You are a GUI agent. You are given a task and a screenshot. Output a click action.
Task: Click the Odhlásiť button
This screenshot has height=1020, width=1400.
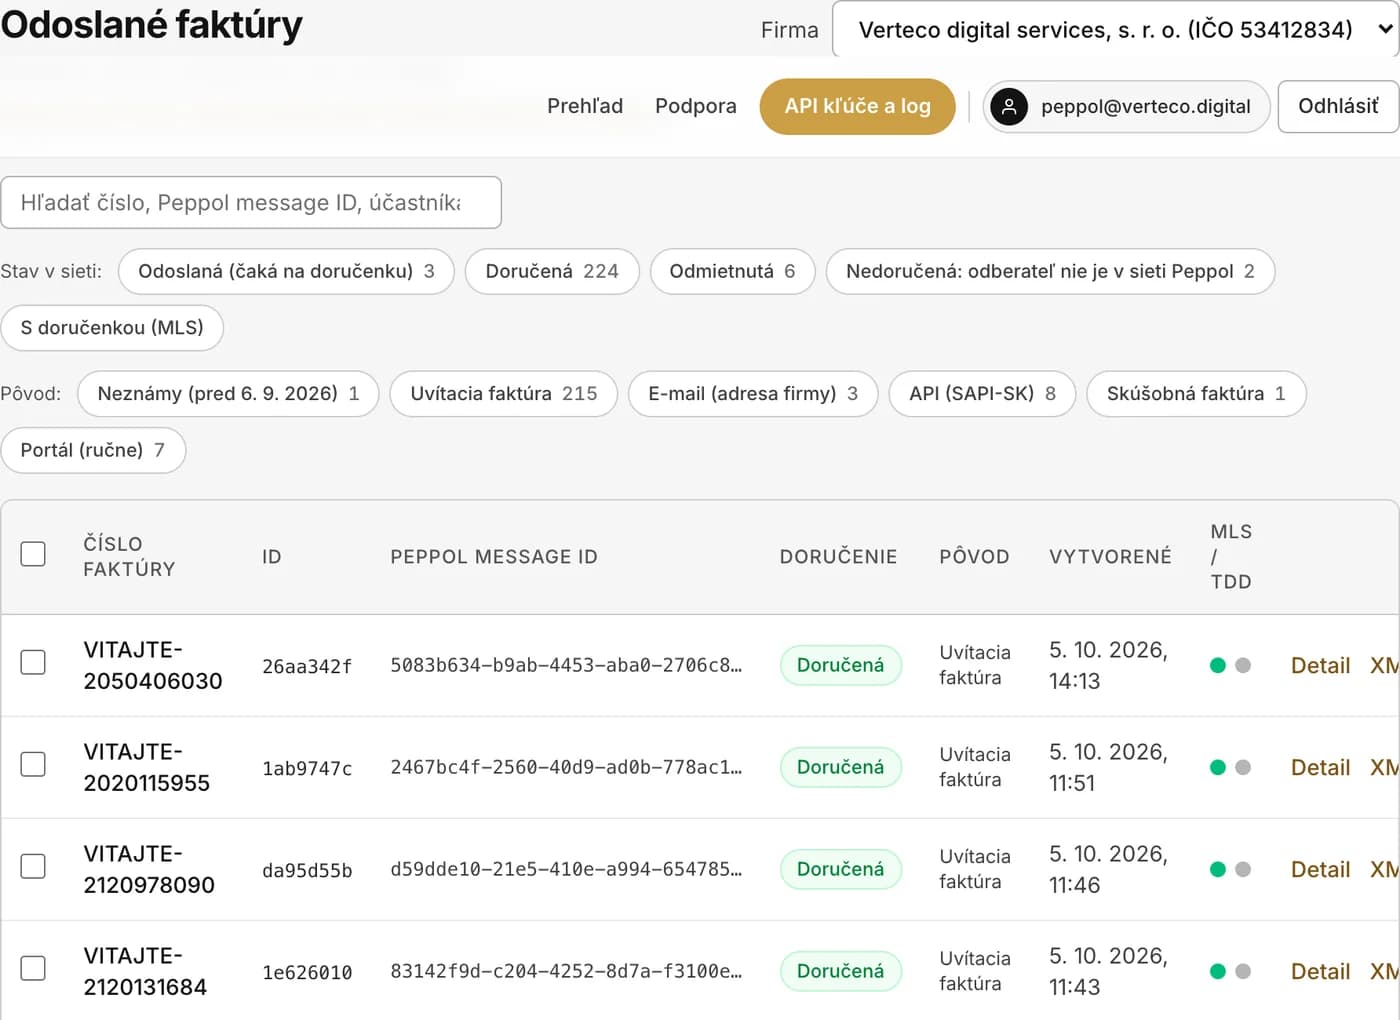pyautogui.click(x=1338, y=106)
